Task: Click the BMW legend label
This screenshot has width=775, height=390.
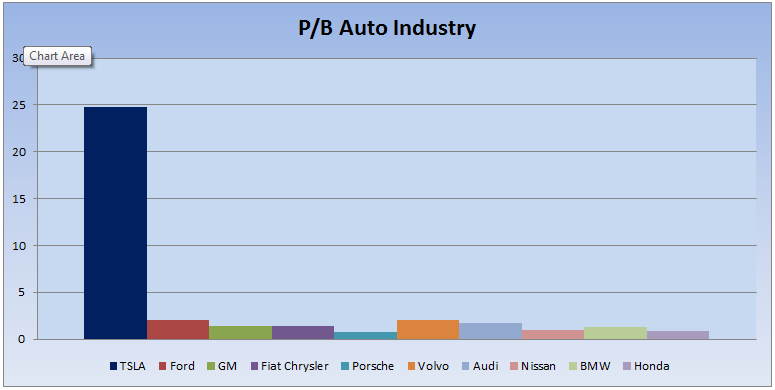Action: [595, 366]
